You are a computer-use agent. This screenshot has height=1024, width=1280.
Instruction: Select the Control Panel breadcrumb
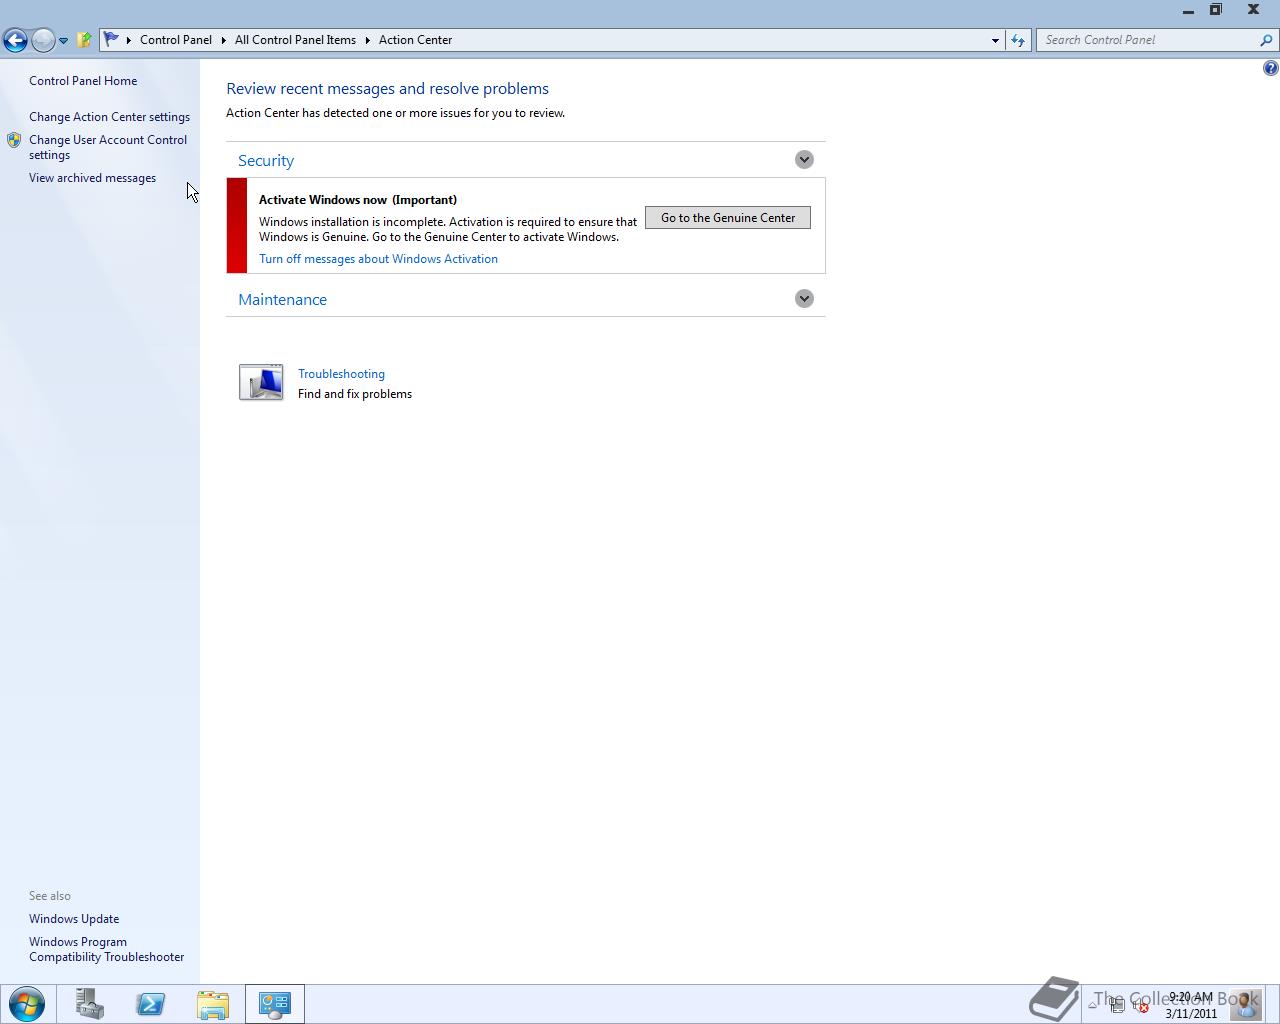(x=176, y=40)
